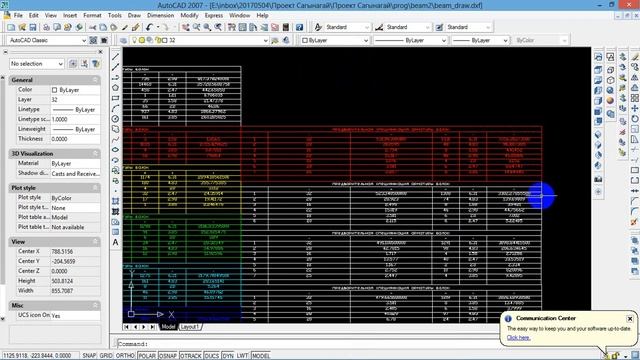Image resolution: width=640 pixels, height=360 pixels.
Task: Click the Move tool in Modify toolbar
Action: (635, 108)
